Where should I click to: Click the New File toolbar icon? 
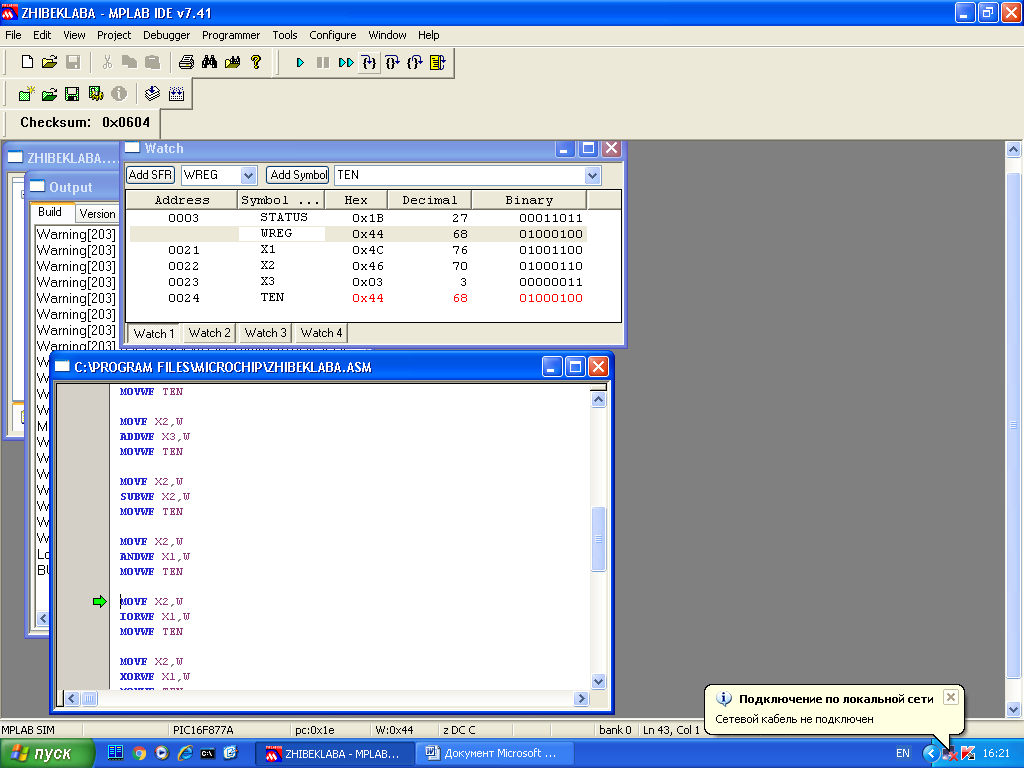pos(27,62)
